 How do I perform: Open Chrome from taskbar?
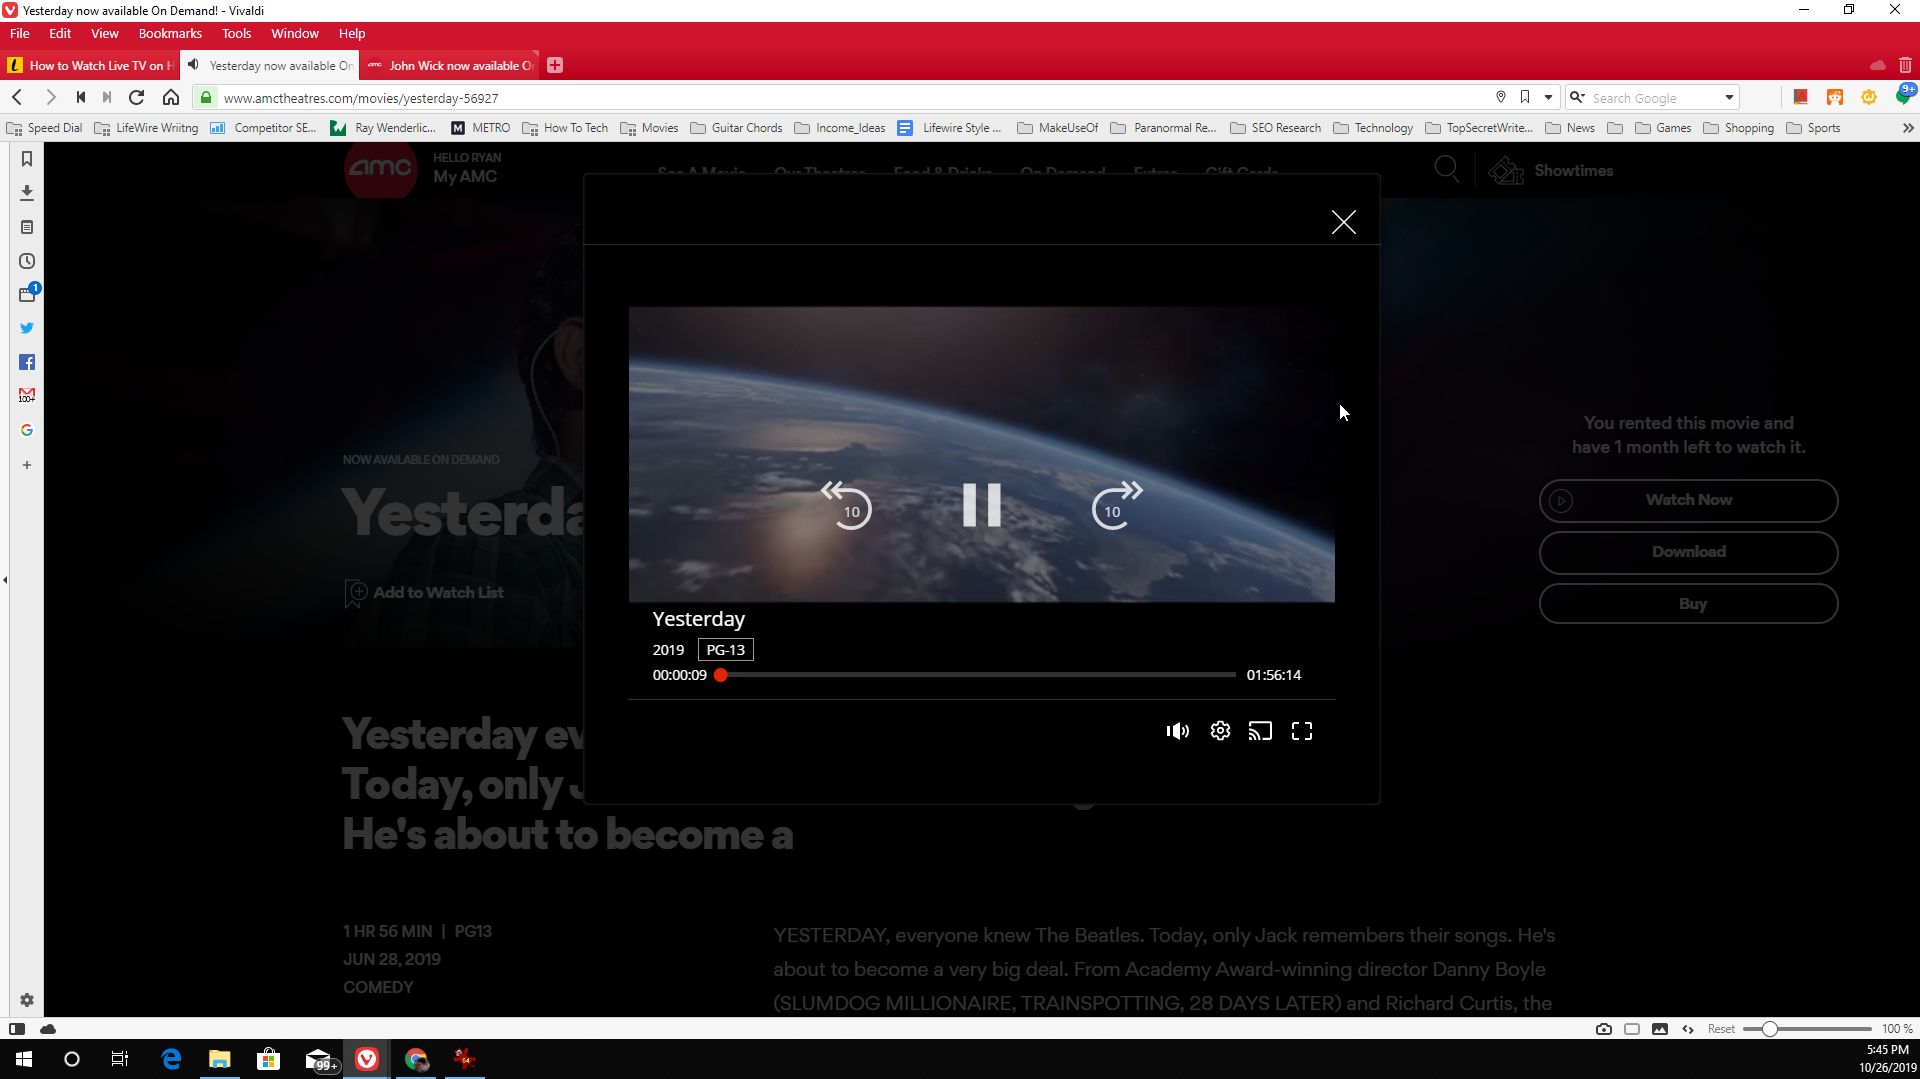416,1059
